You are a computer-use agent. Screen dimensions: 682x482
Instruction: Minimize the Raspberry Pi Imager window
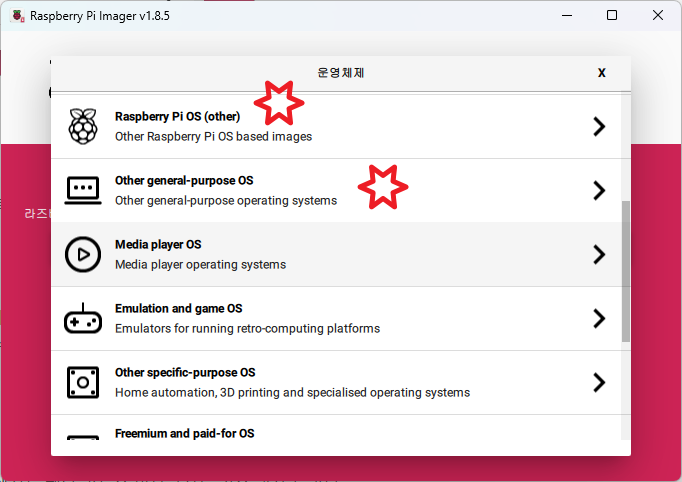(x=567, y=15)
